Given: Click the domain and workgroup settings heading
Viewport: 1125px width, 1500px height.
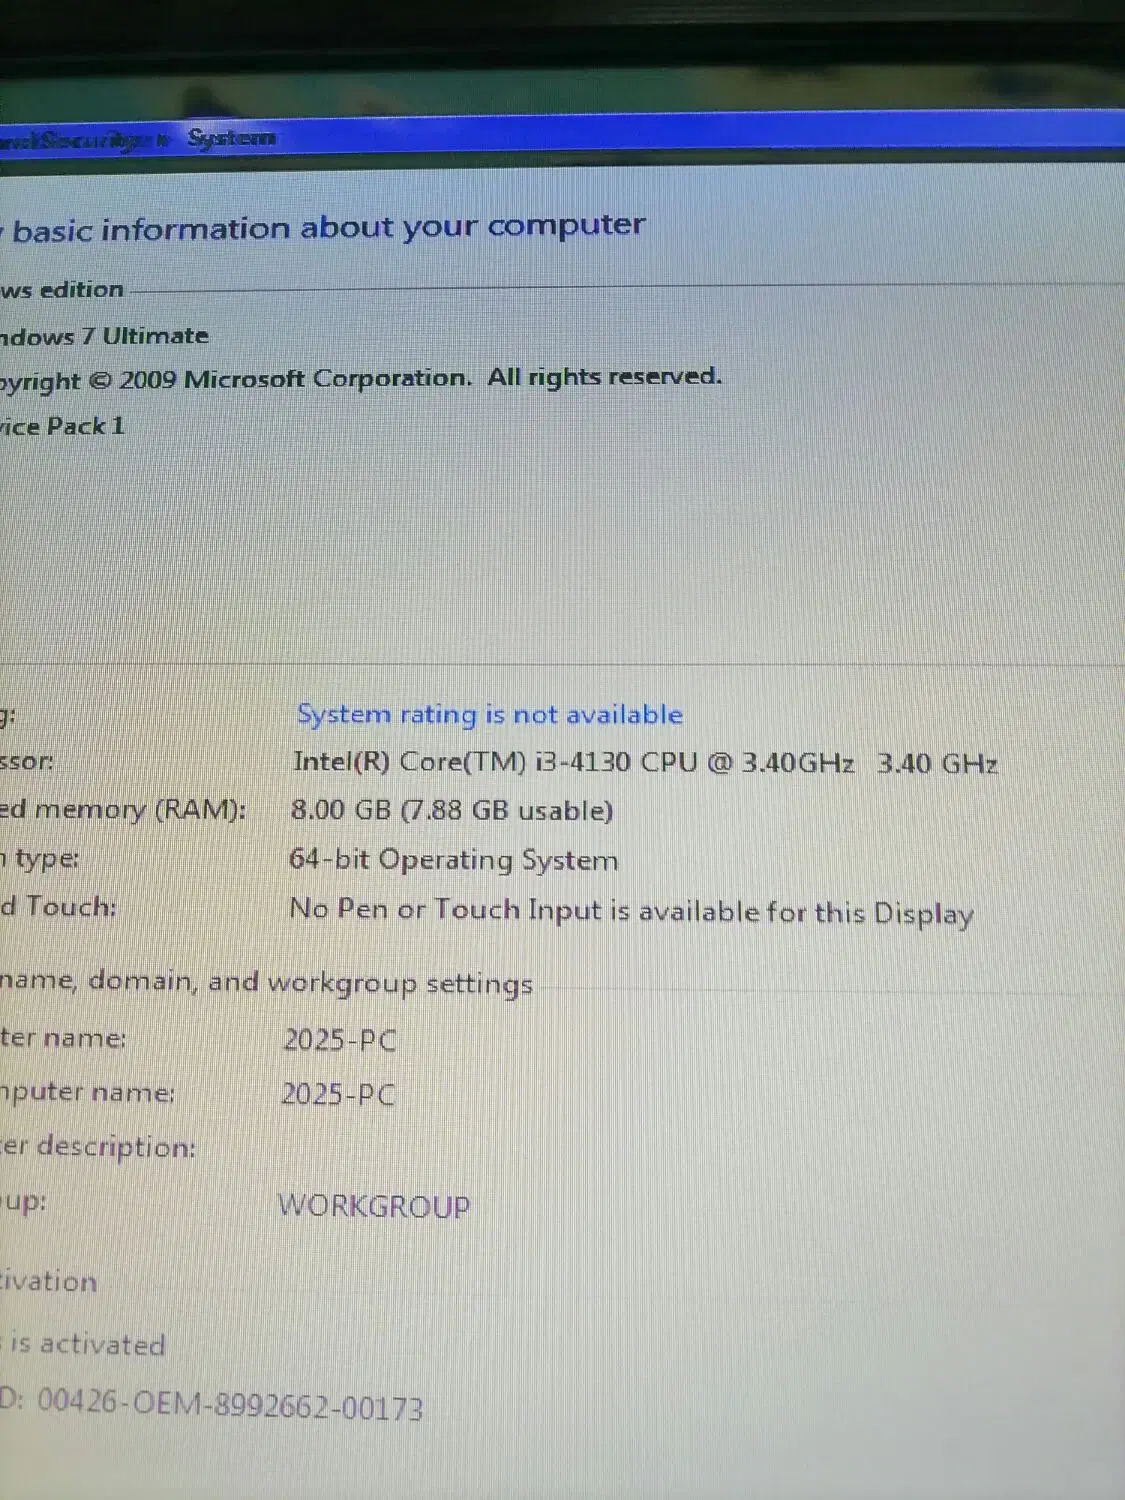Looking at the screenshot, I should 266,982.
